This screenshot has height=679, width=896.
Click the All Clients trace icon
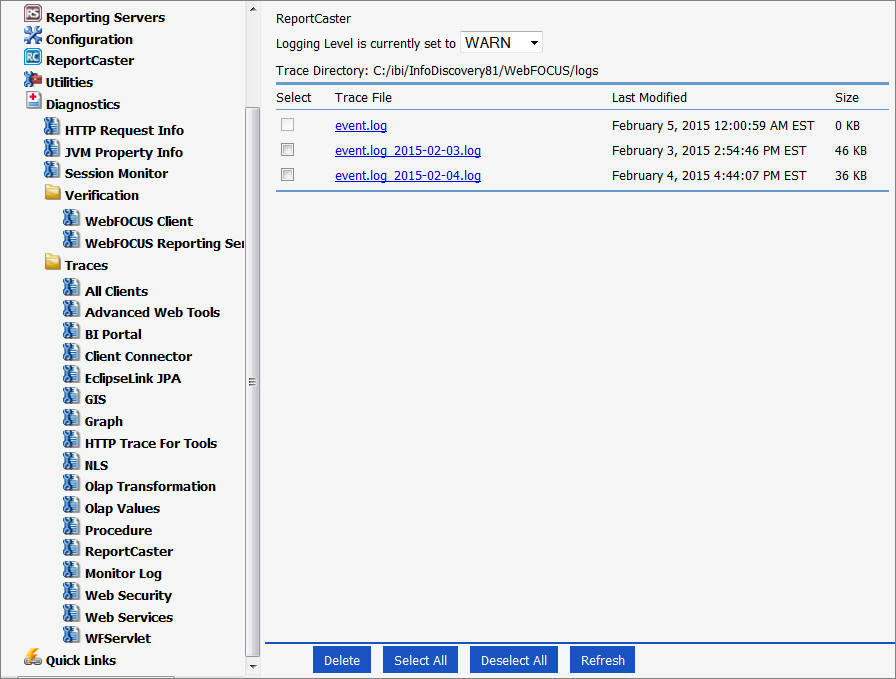tap(71, 287)
